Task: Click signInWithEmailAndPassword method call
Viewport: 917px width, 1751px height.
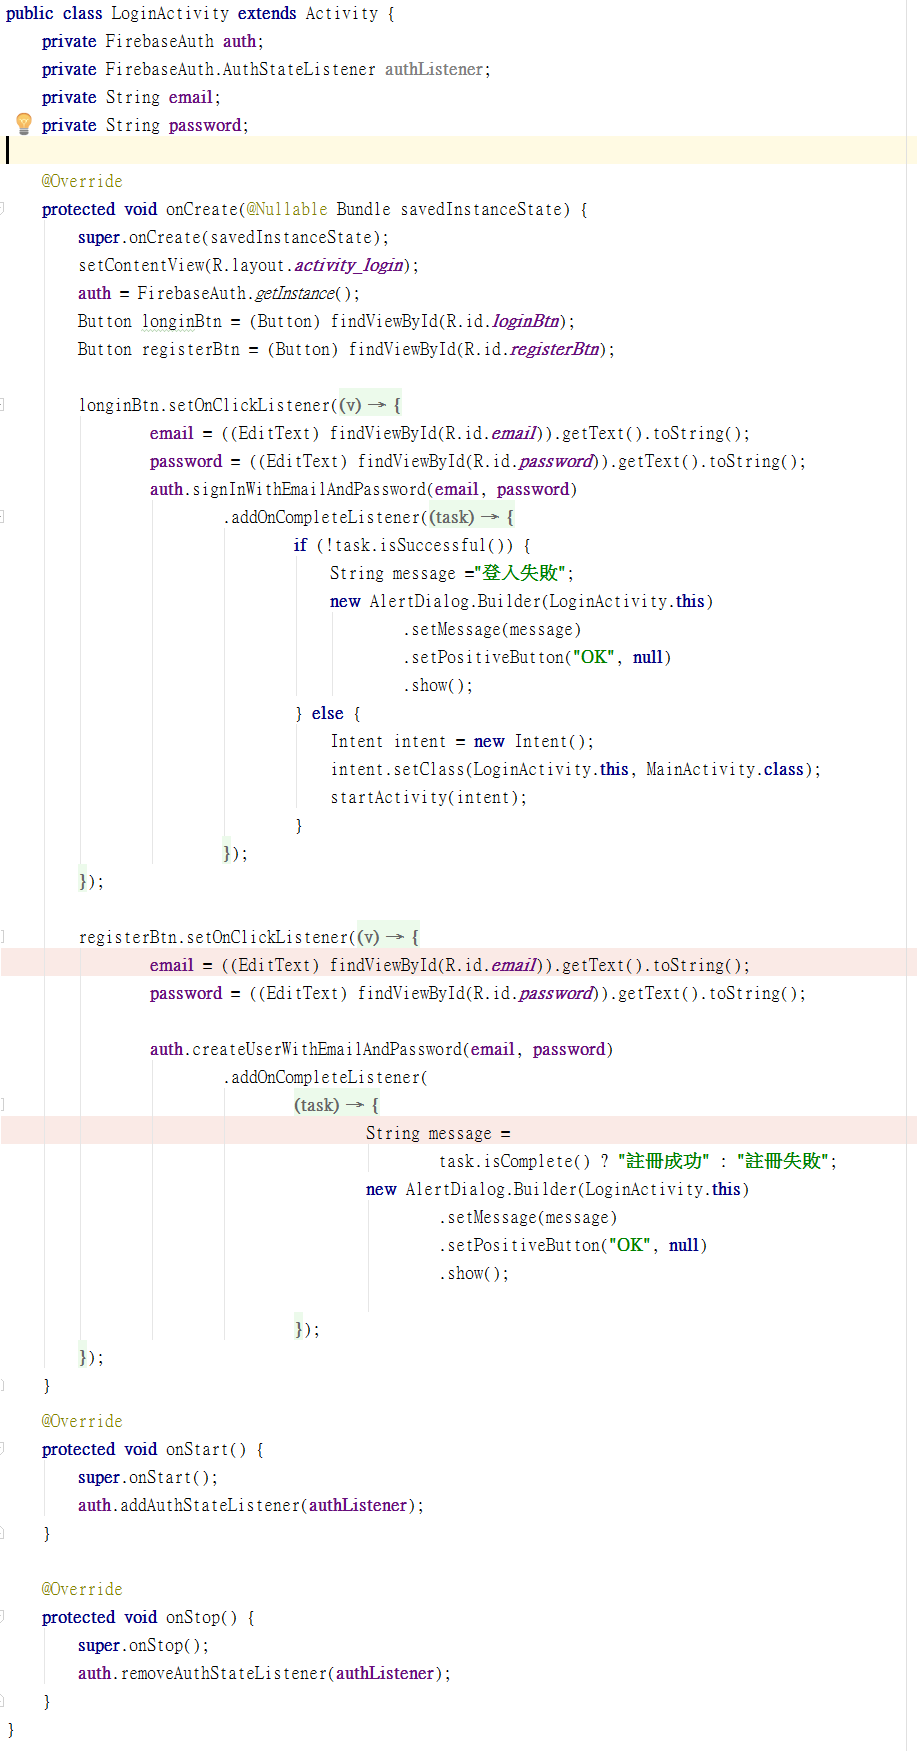Action: [x=310, y=490]
